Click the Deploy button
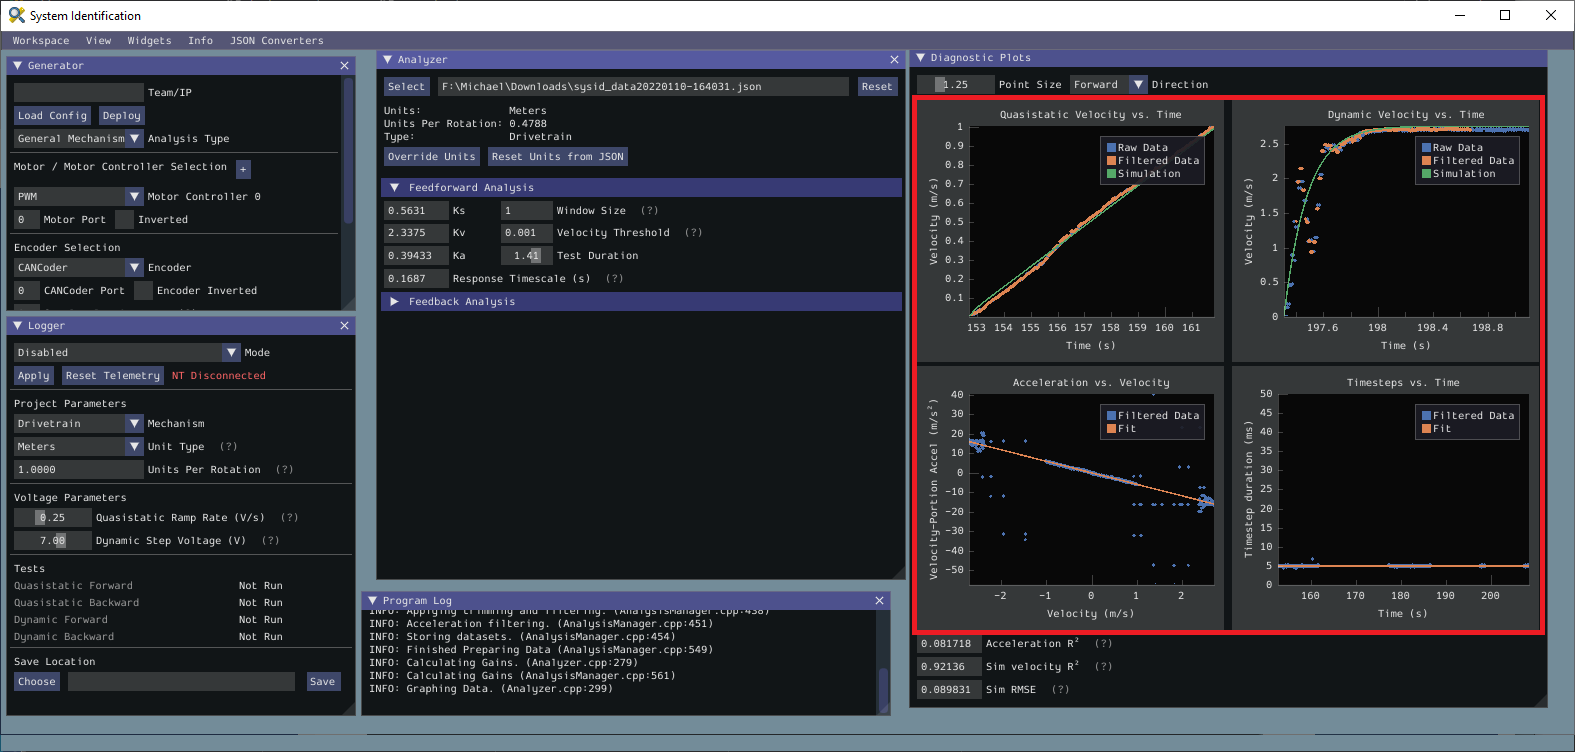1575x752 pixels. (122, 116)
